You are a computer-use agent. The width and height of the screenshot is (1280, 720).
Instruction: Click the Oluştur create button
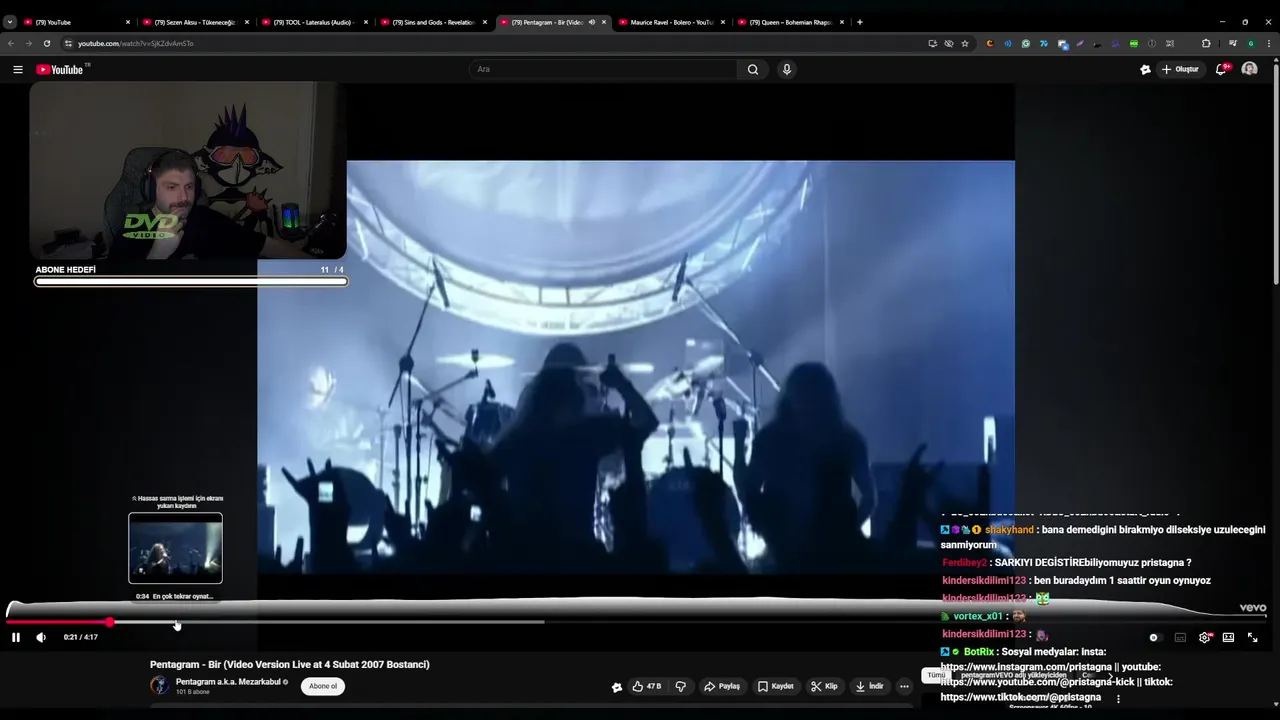pyautogui.click(x=1179, y=69)
